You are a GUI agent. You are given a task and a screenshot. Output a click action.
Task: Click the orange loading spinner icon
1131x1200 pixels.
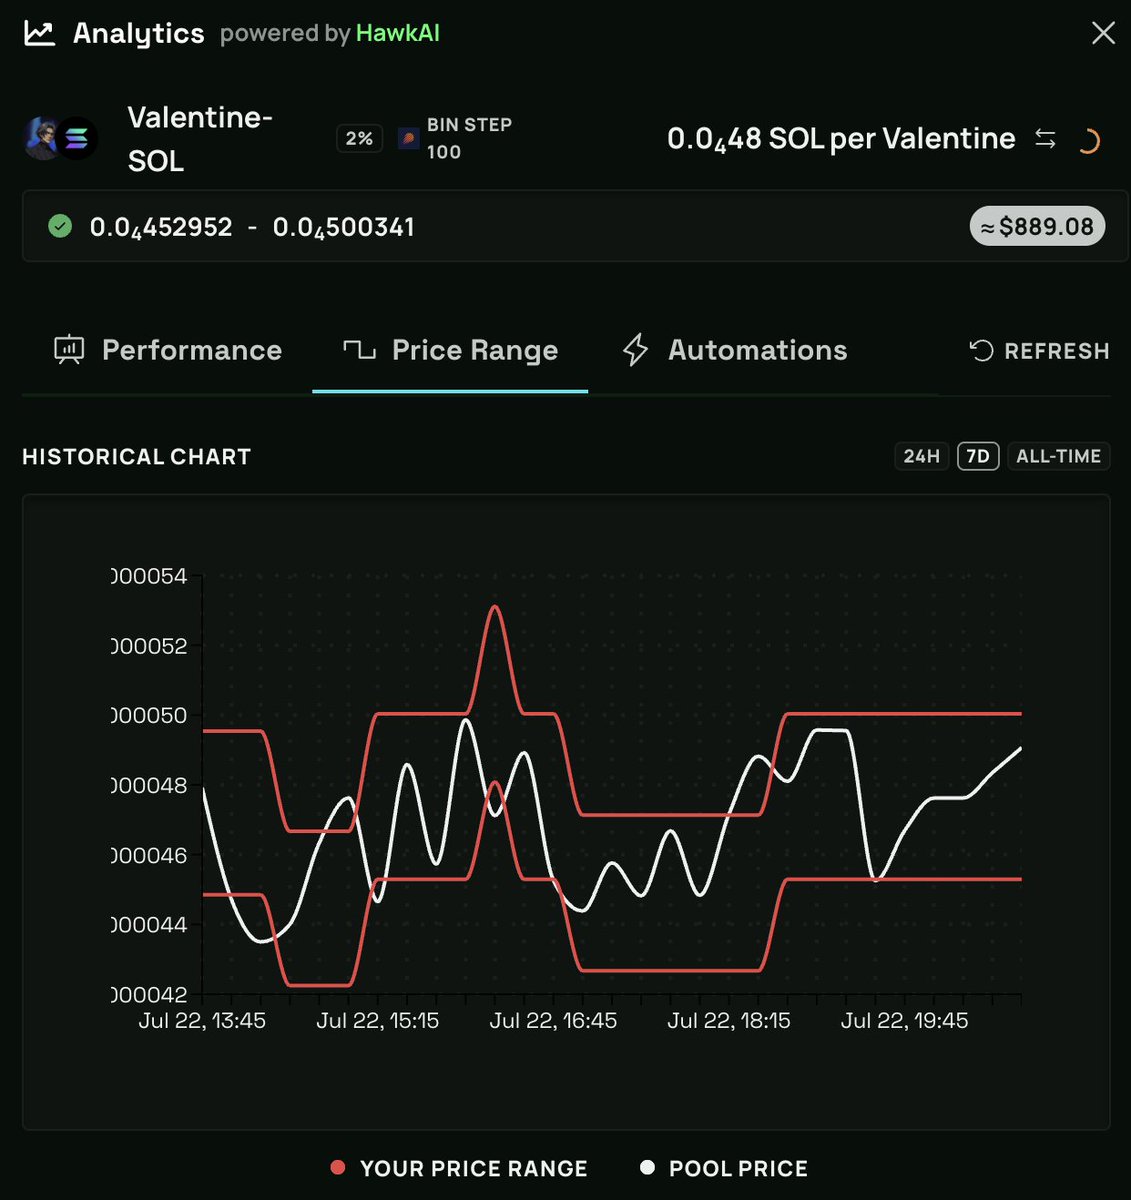point(1088,141)
